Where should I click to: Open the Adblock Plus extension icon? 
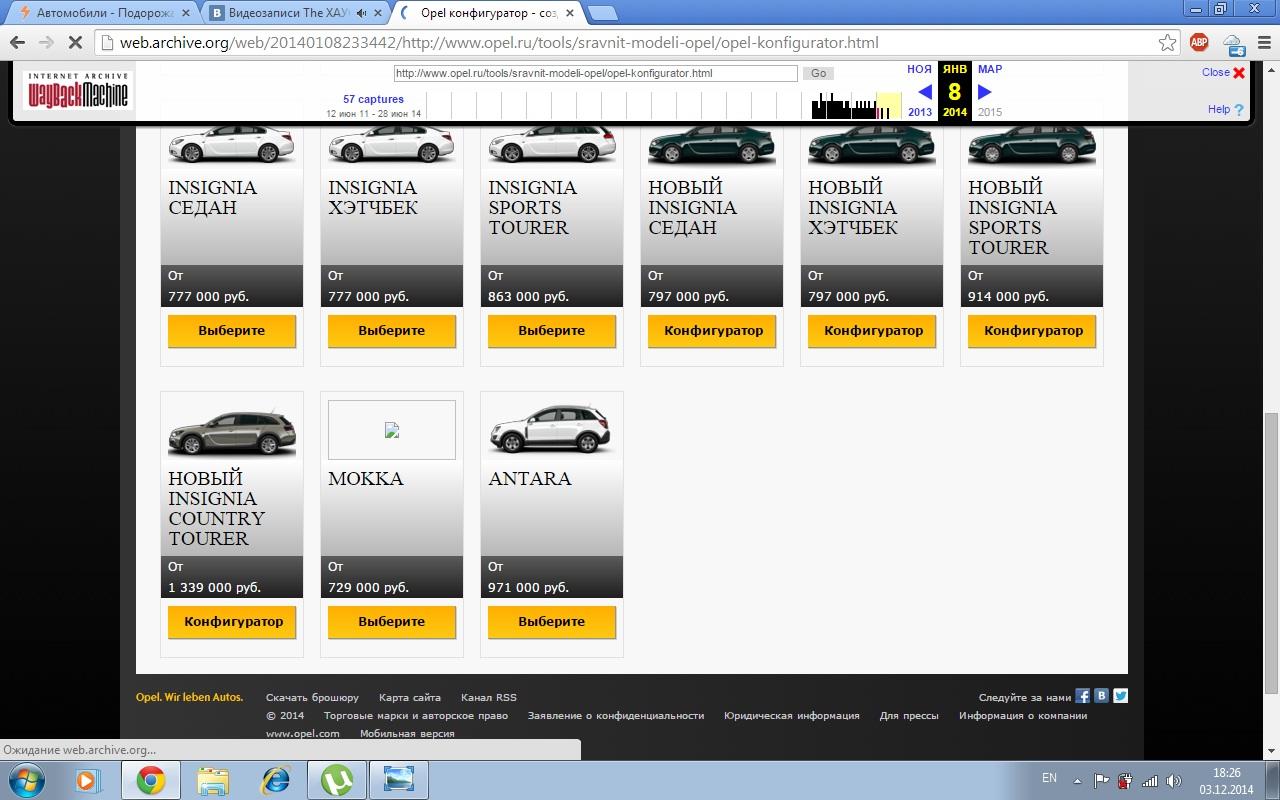[1199, 43]
